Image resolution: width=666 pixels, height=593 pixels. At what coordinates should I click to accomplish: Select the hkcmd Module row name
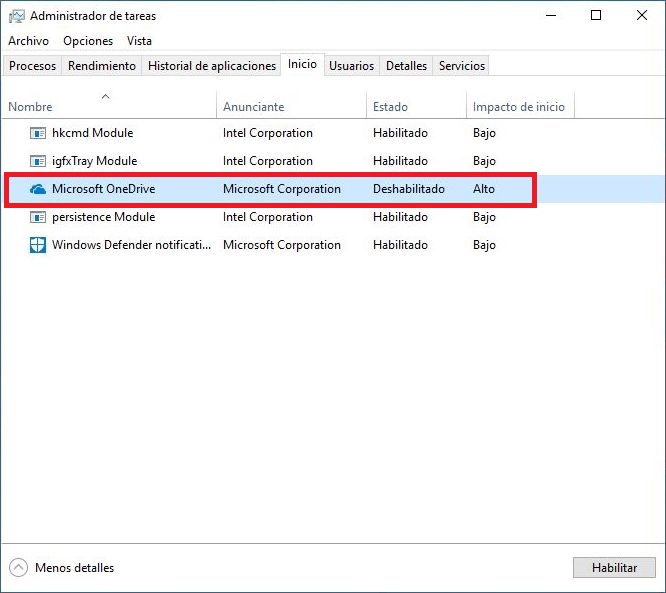(x=93, y=133)
